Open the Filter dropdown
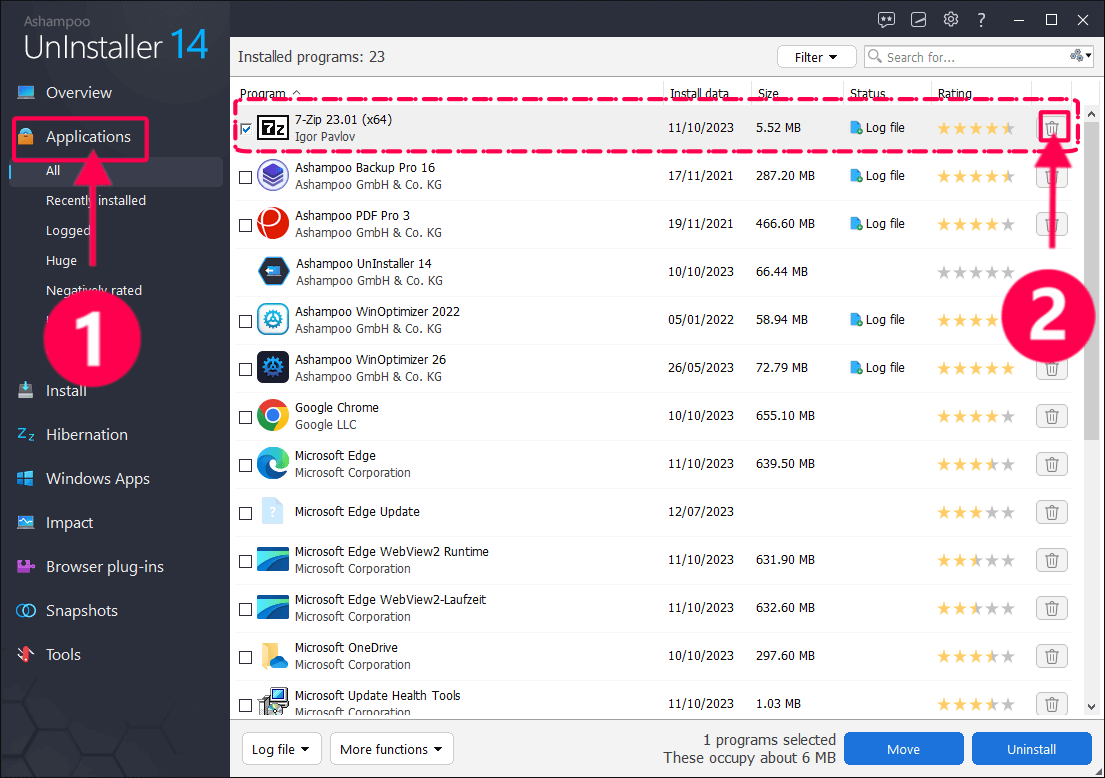The width and height of the screenshot is (1105, 778). coord(816,57)
